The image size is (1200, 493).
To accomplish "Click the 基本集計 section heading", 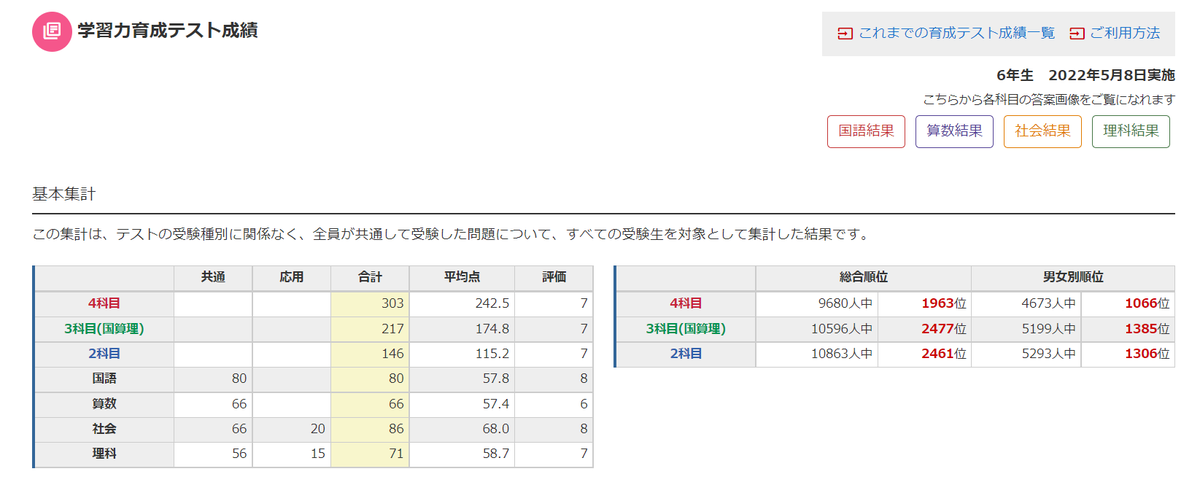I will [63, 193].
